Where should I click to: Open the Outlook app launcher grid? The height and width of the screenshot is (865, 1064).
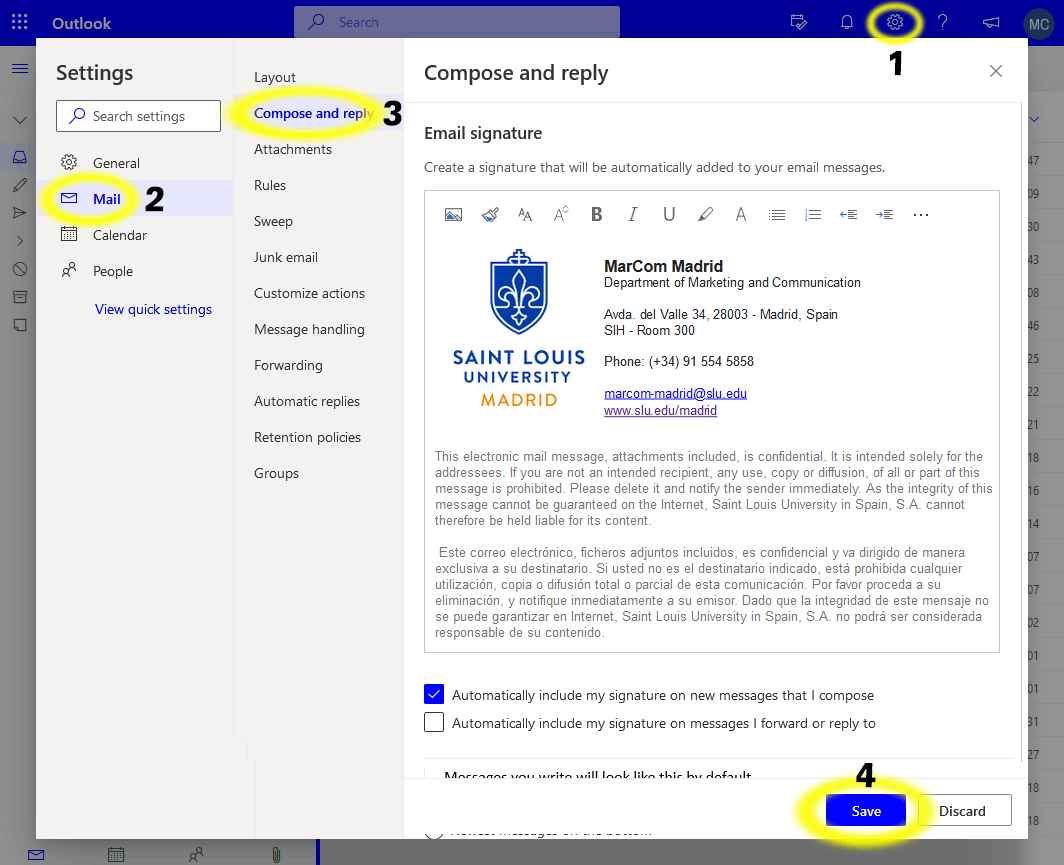click(19, 22)
